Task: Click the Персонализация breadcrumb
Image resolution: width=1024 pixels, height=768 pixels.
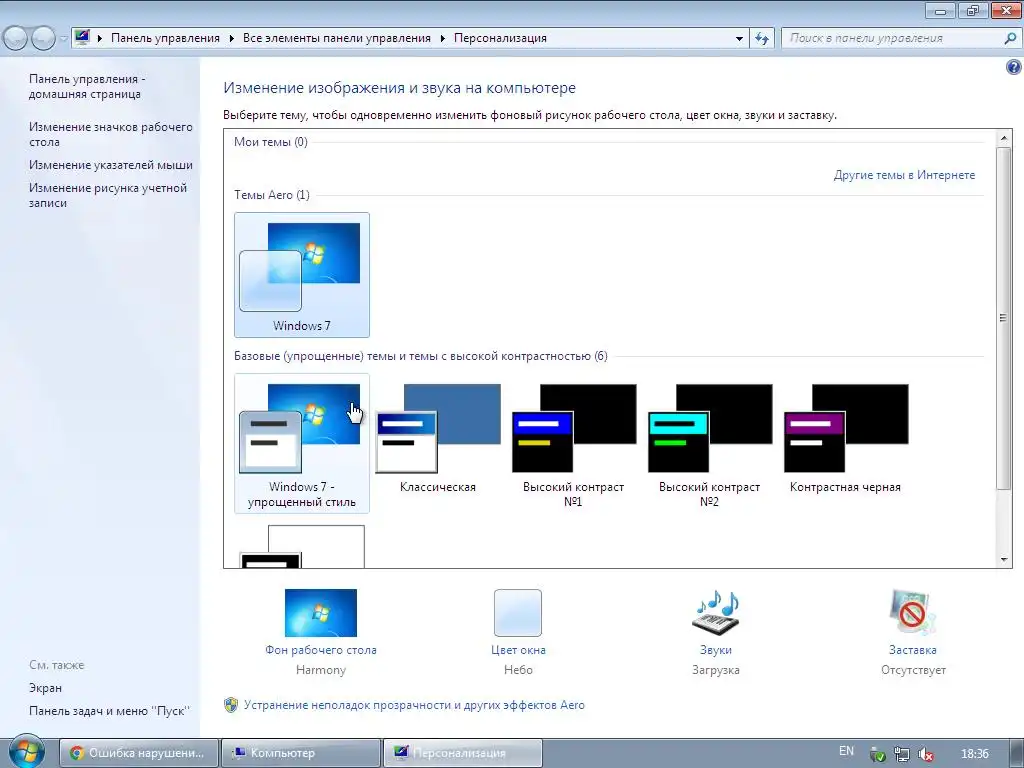Action: (500, 39)
